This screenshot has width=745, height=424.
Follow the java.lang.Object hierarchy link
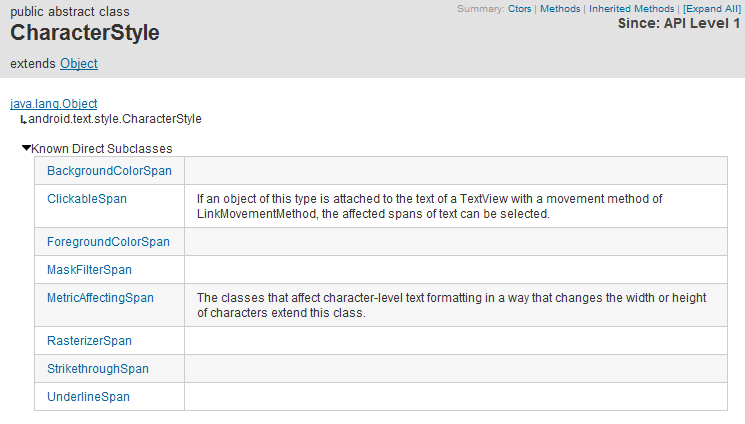(x=54, y=103)
